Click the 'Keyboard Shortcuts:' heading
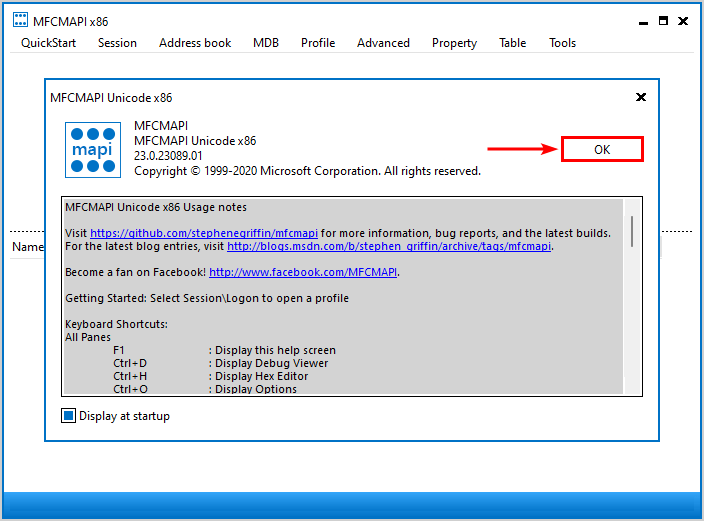704x521 pixels. [x=116, y=324]
